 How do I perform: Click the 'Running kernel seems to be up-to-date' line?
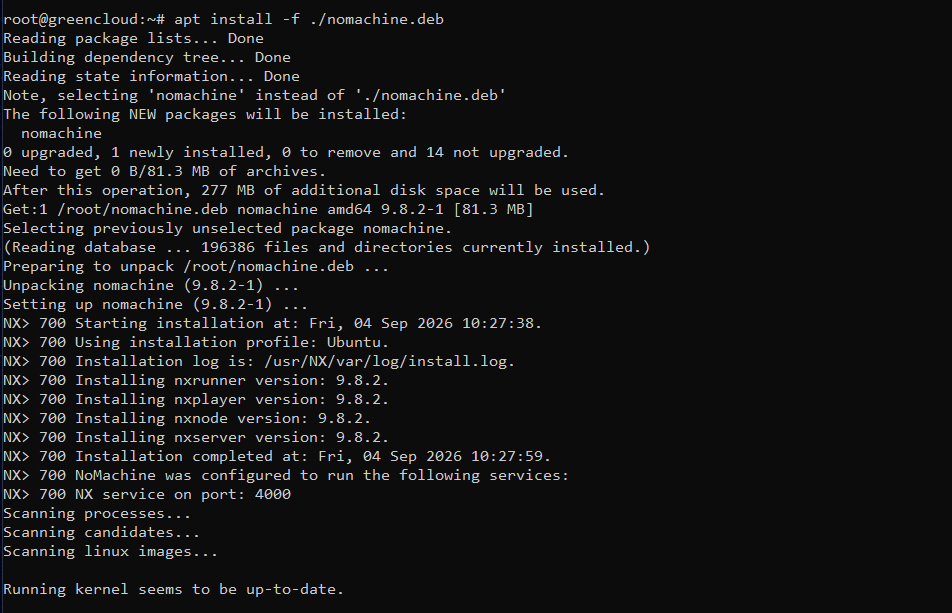pos(174,589)
